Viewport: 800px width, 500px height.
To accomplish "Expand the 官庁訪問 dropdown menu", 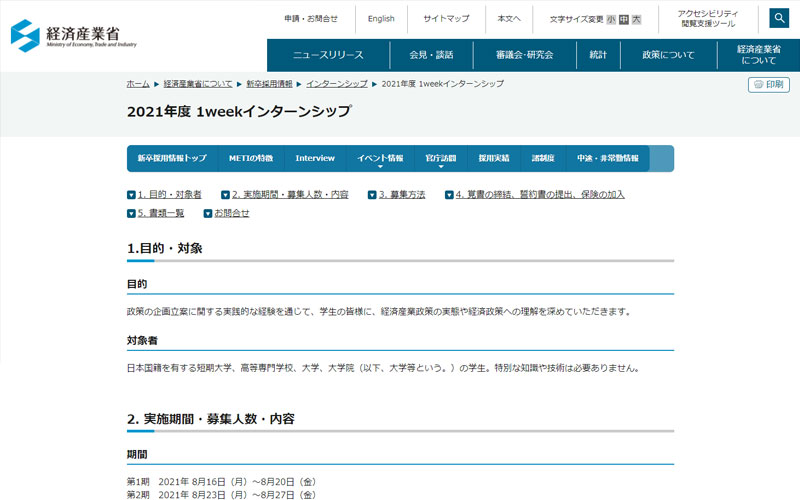I will click(x=440, y=159).
